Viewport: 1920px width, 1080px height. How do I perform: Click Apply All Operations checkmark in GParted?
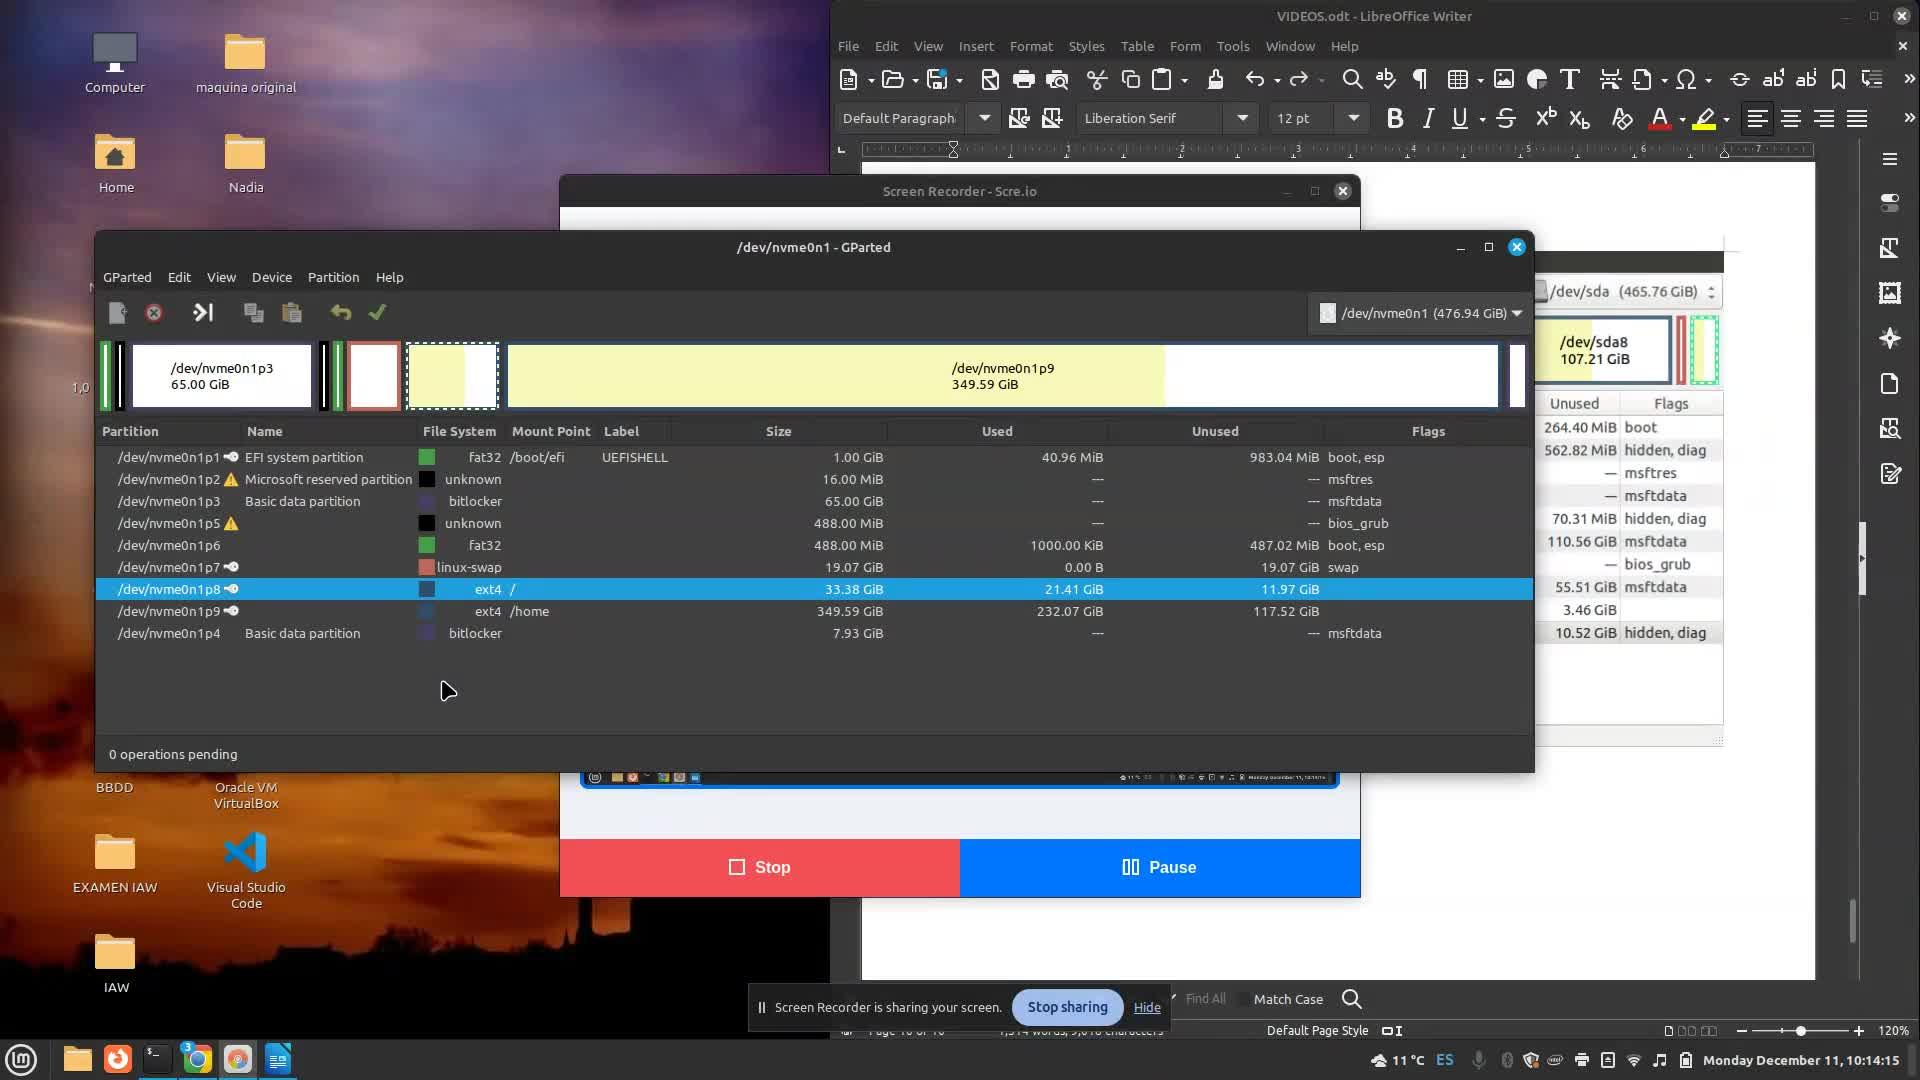377,313
